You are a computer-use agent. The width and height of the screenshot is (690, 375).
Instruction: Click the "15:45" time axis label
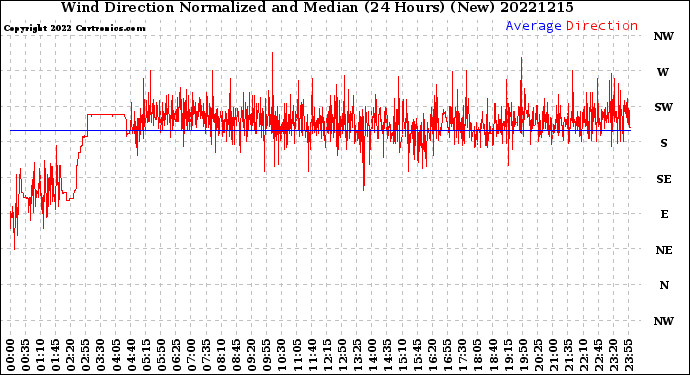[x=418, y=355]
